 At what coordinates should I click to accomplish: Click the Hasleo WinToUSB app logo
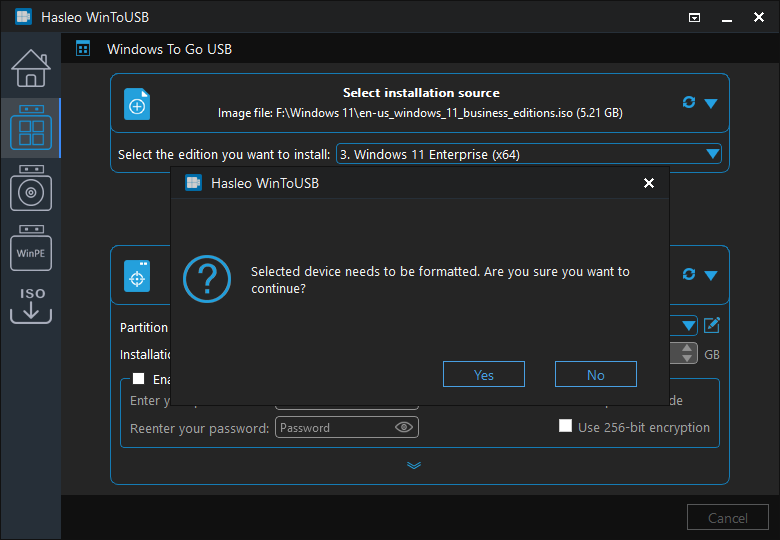[23, 16]
